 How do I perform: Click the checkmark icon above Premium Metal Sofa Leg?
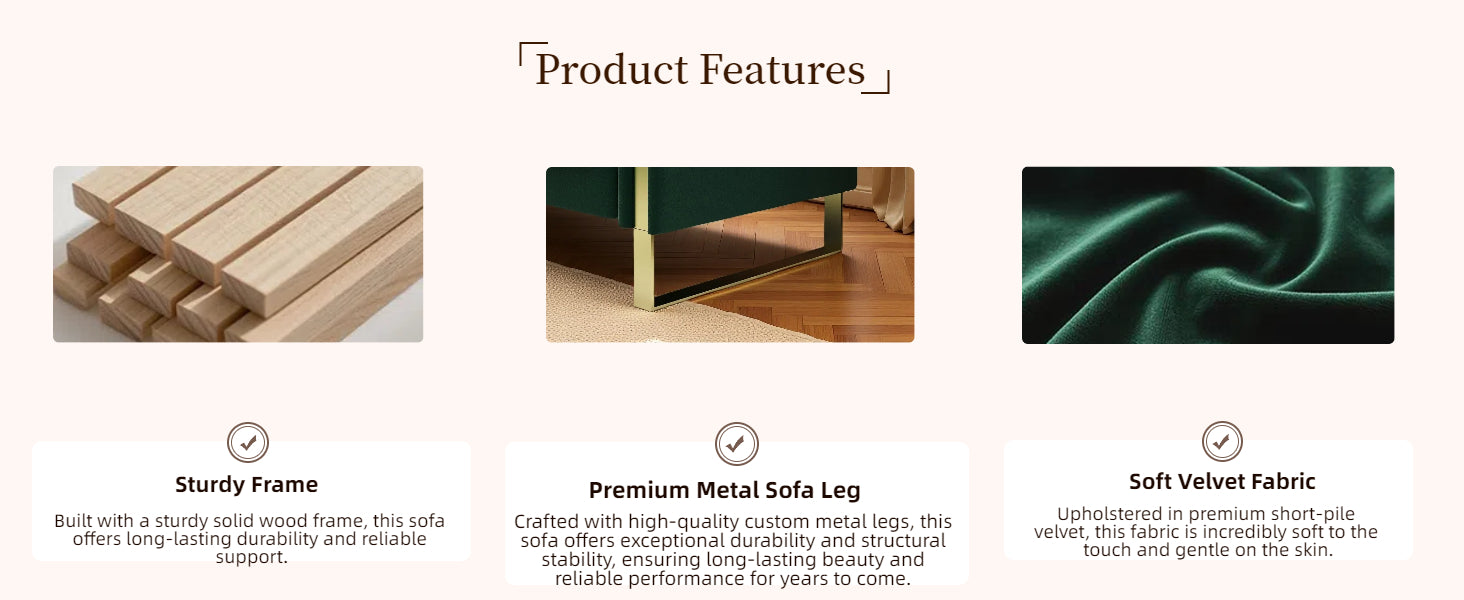tap(737, 444)
